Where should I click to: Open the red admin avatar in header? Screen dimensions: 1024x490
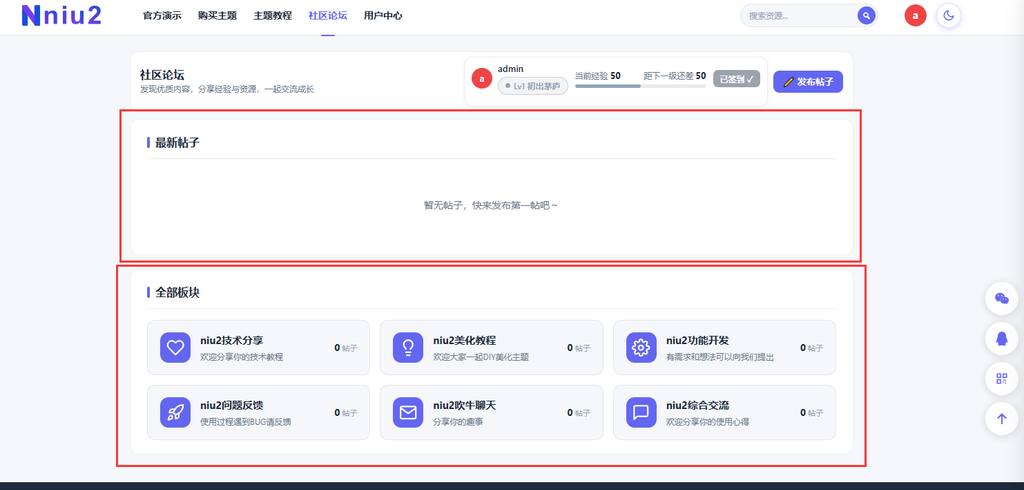pos(915,15)
